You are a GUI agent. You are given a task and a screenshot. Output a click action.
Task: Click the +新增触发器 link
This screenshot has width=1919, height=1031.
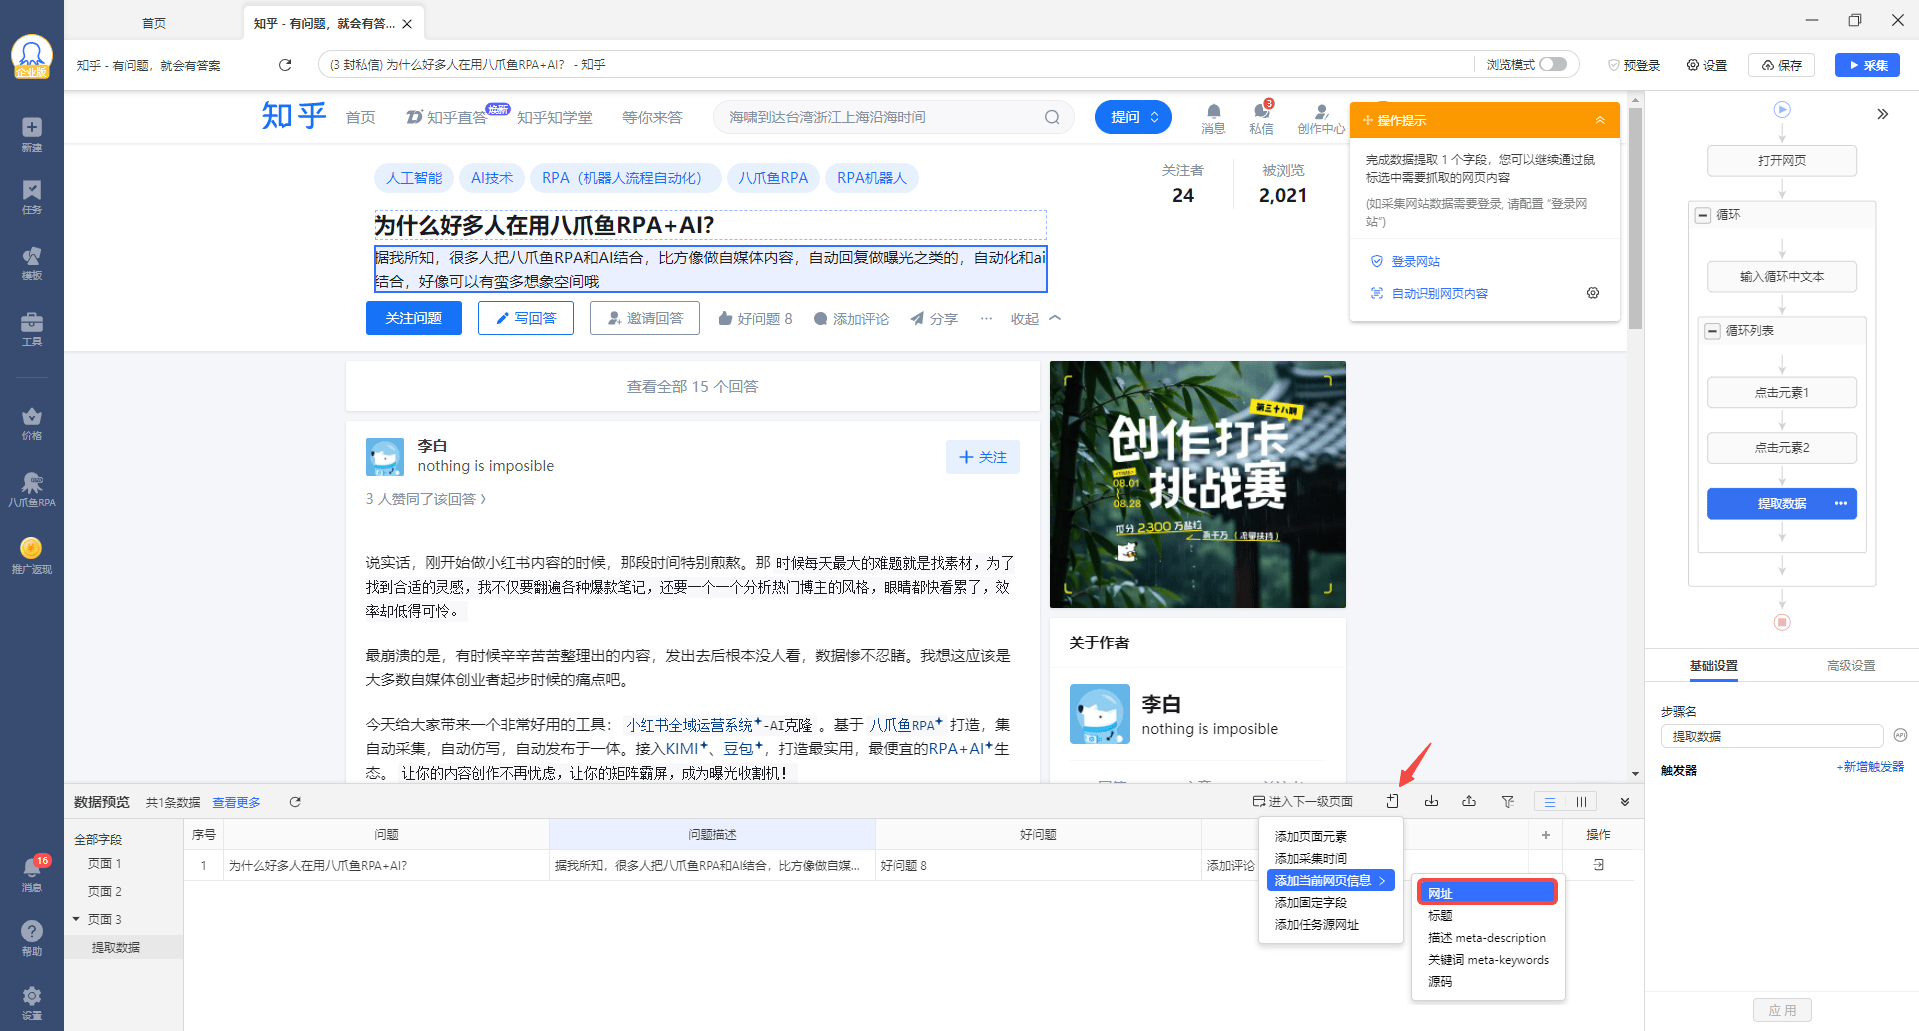[1870, 767]
